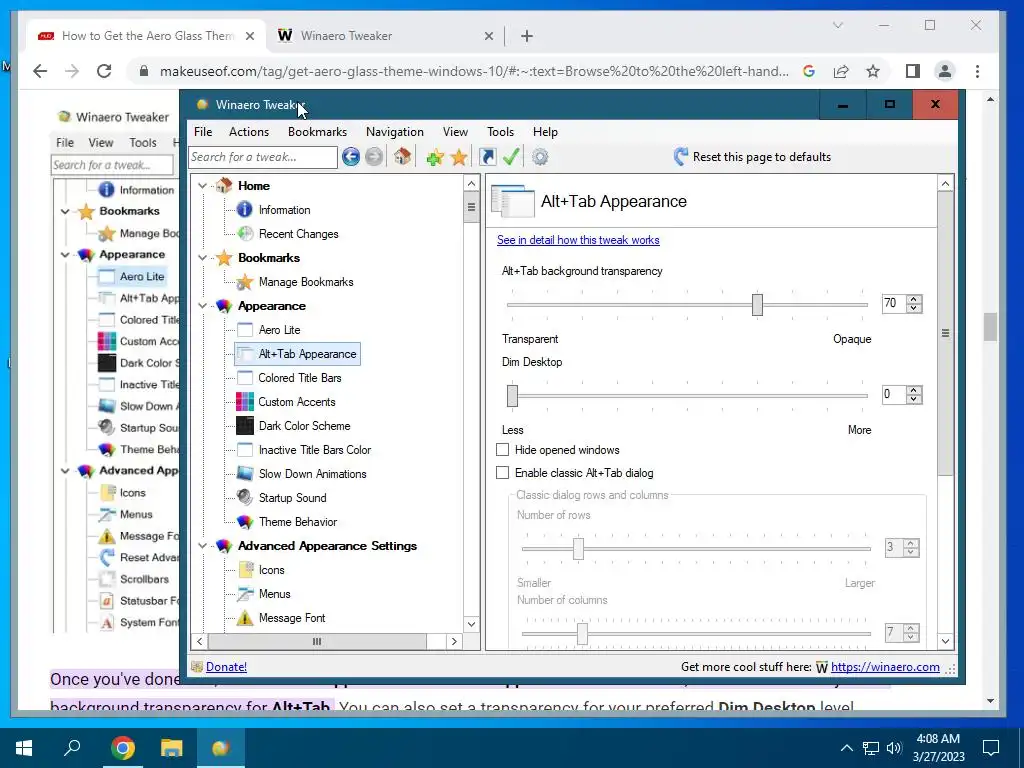Add bookmark with green plus star icon
The width and height of the screenshot is (1024, 768).
click(x=434, y=157)
